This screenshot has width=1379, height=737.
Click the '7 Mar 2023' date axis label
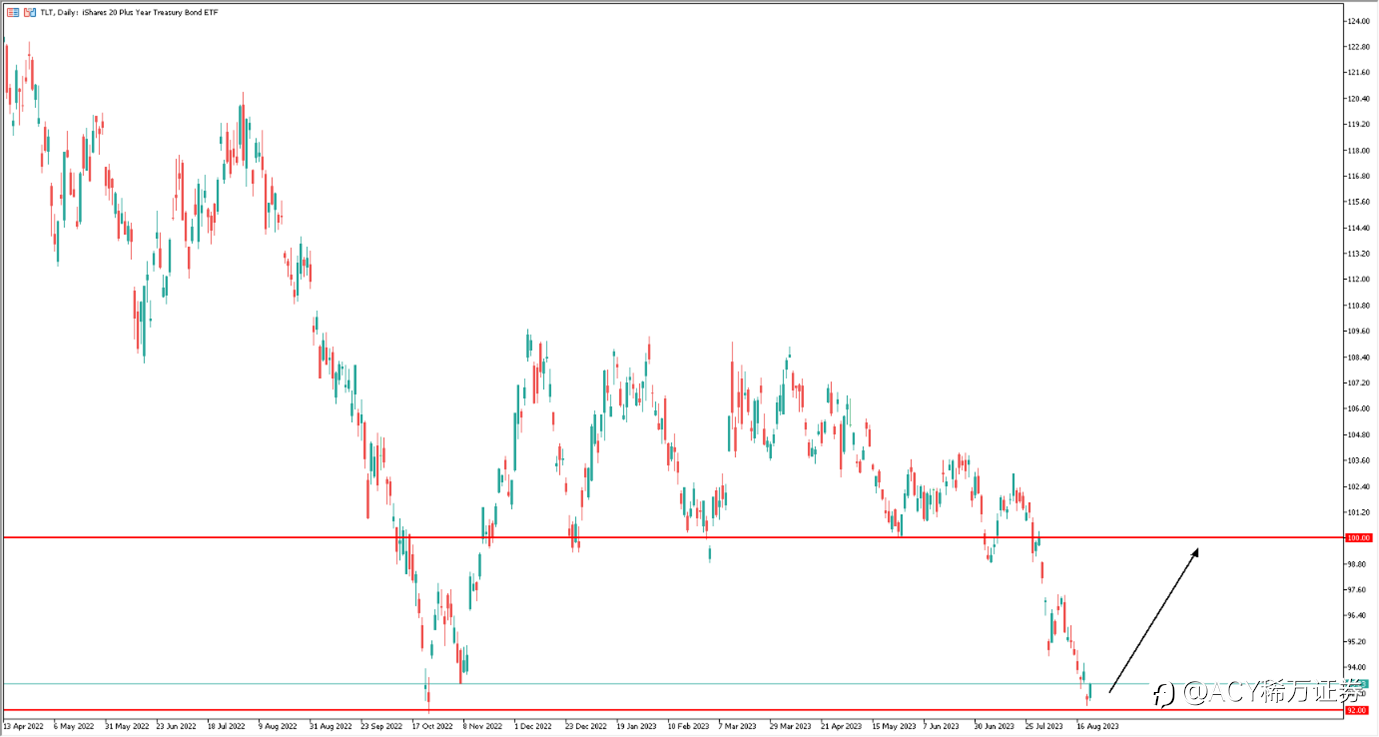pos(739,727)
